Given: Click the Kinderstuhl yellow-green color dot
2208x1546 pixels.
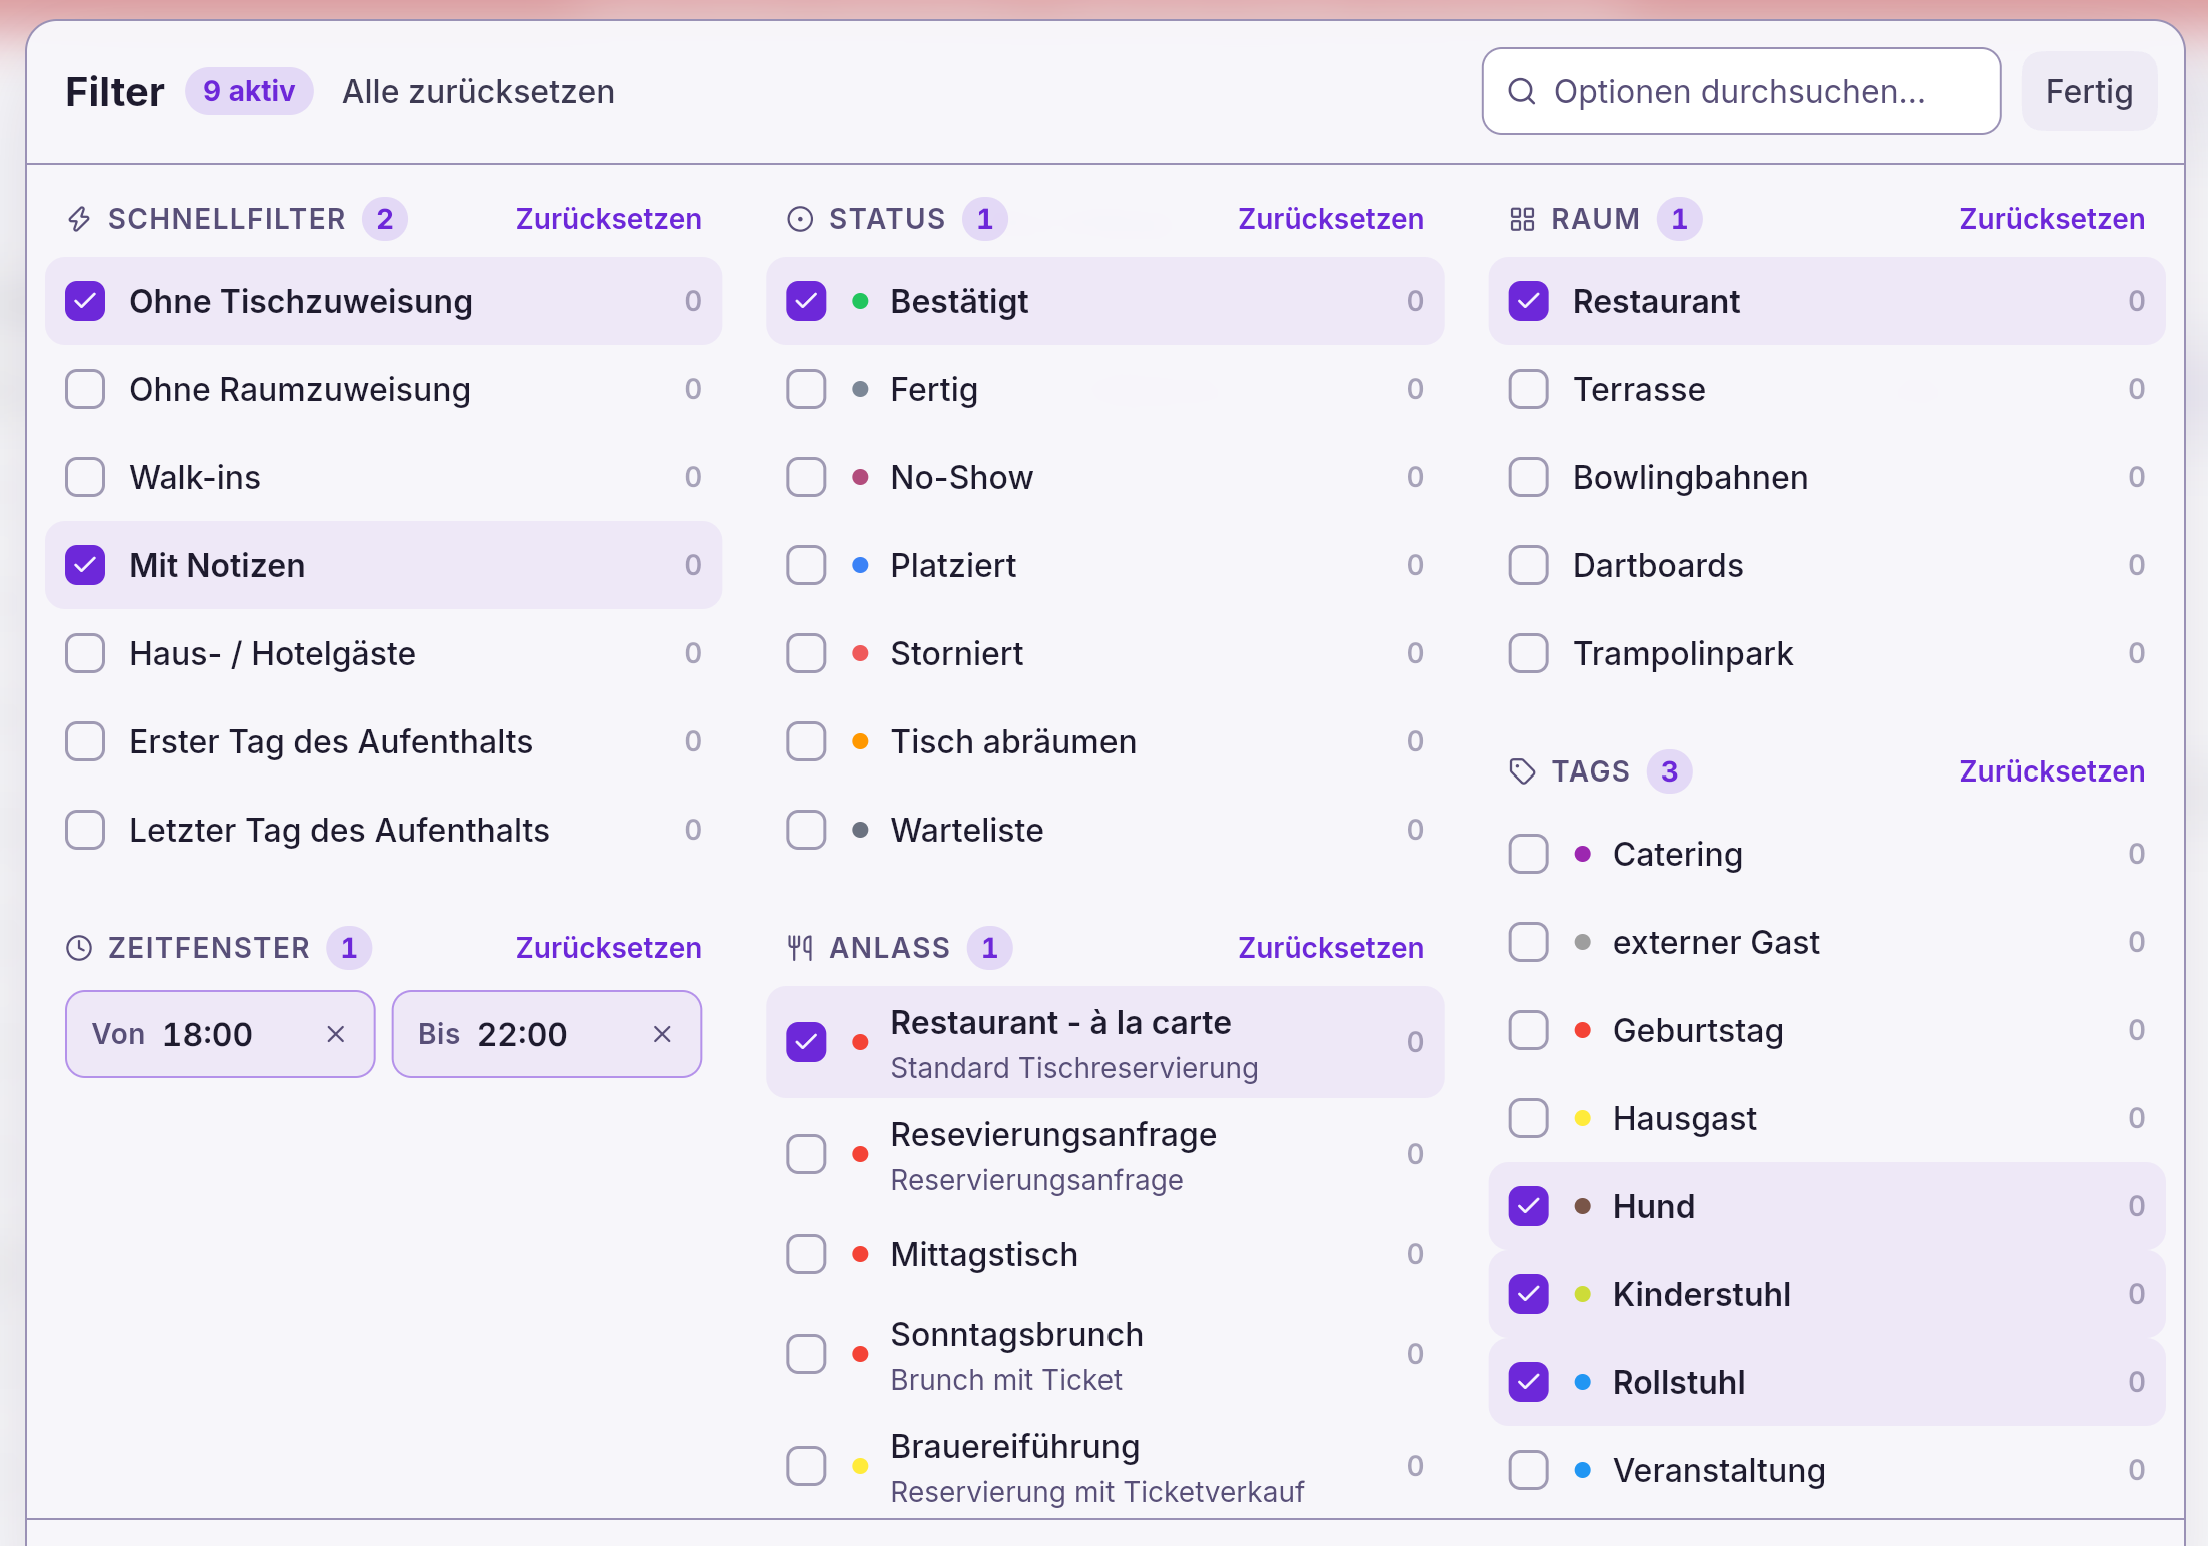Looking at the screenshot, I should pos(1583,1294).
